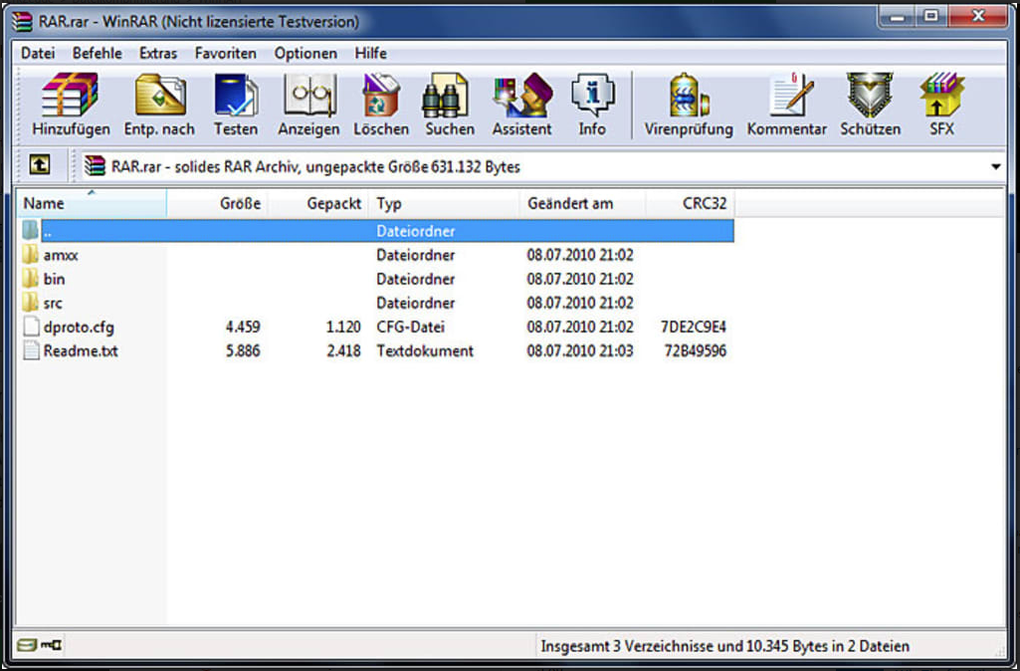Image resolution: width=1020 pixels, height=671 pixels.
Task: Show archive Info icon
Action: [x=592, y=95]
